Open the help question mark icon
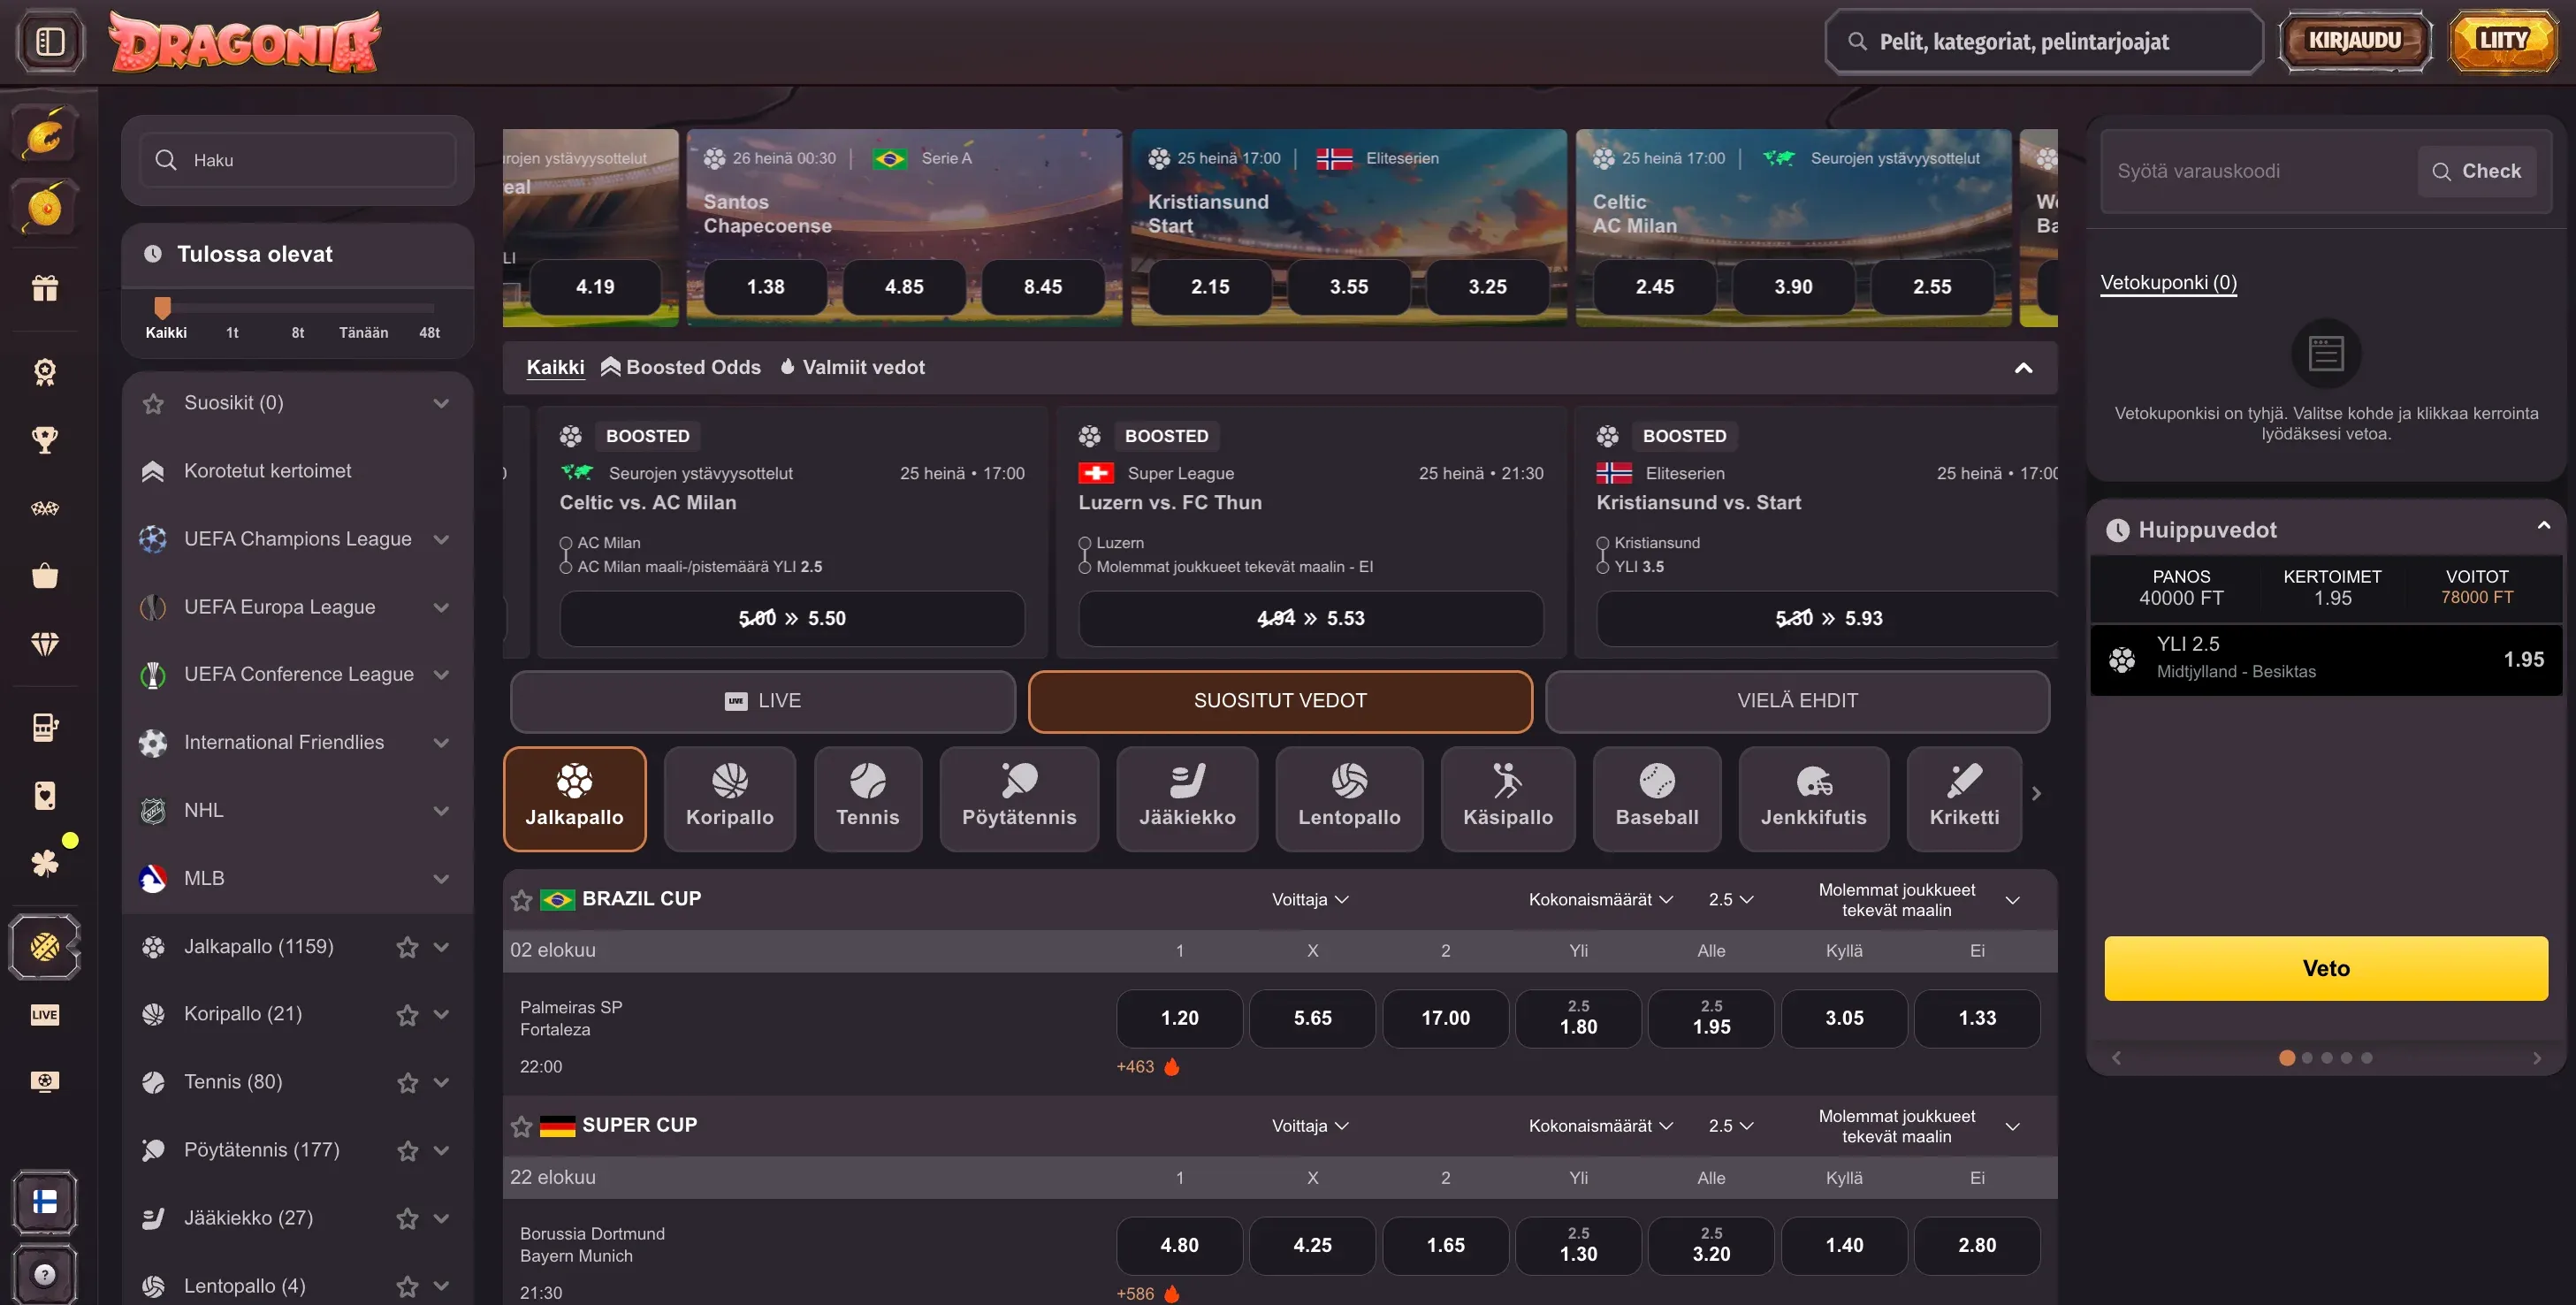Screen dimensions: 2576x1305 click(x=45, y=1274)
